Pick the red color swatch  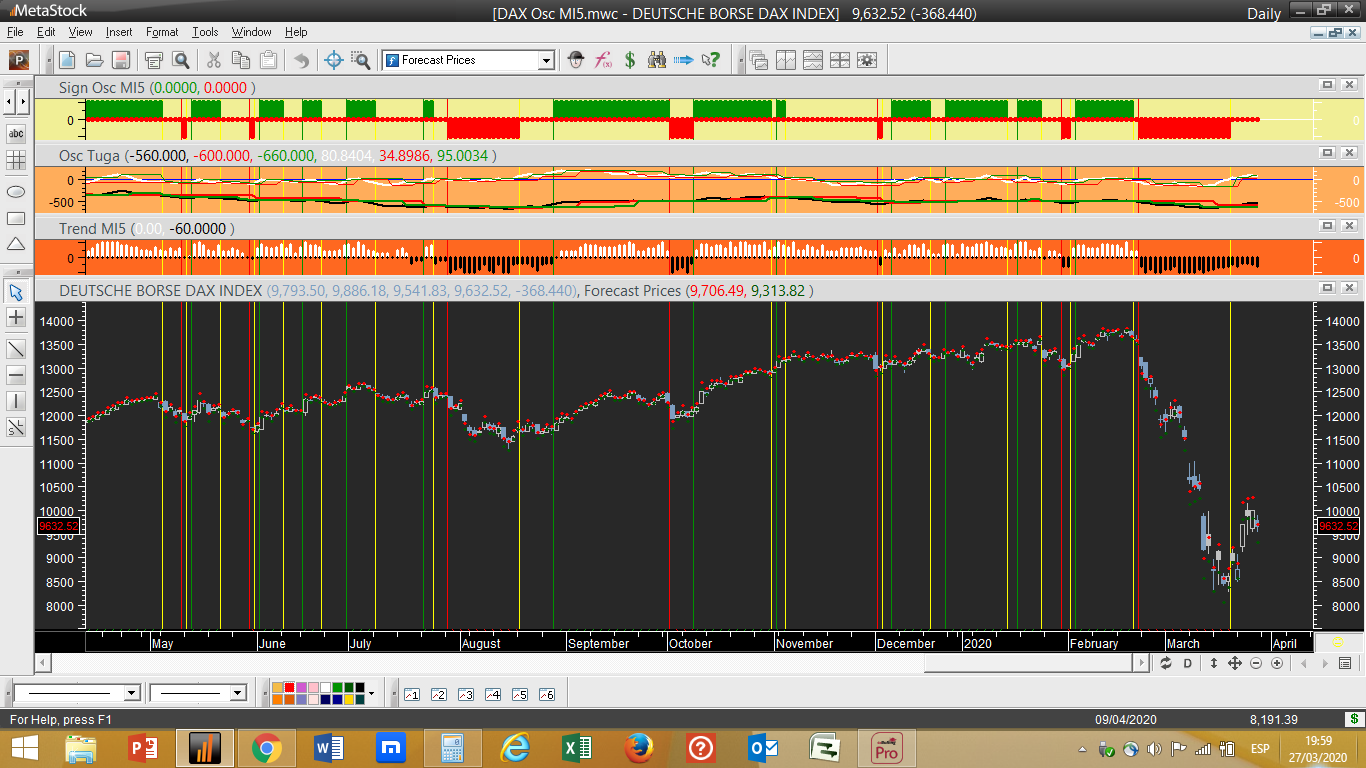tap(289, 688)
